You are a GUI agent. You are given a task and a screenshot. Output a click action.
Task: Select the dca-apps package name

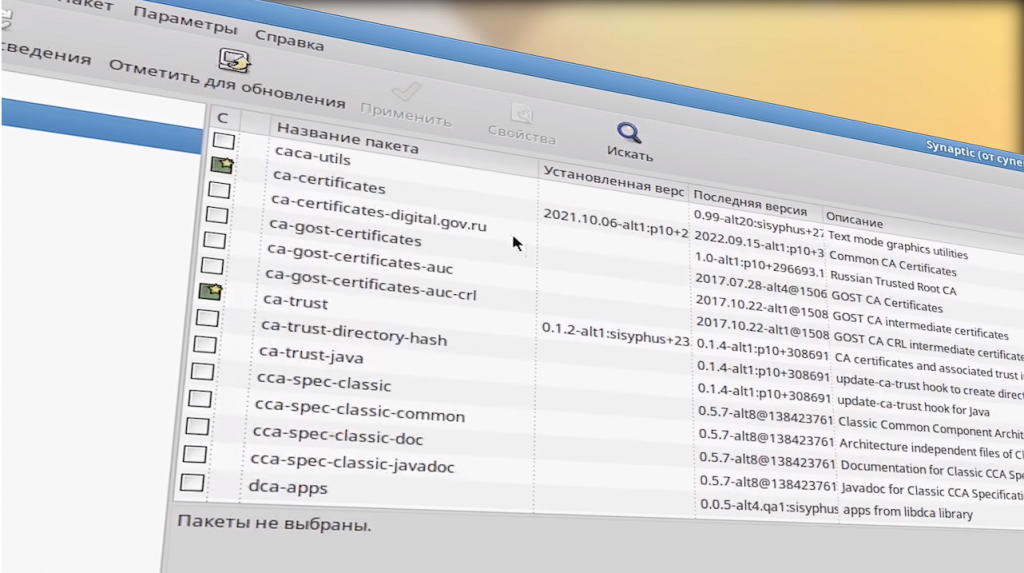click(288, 487)
